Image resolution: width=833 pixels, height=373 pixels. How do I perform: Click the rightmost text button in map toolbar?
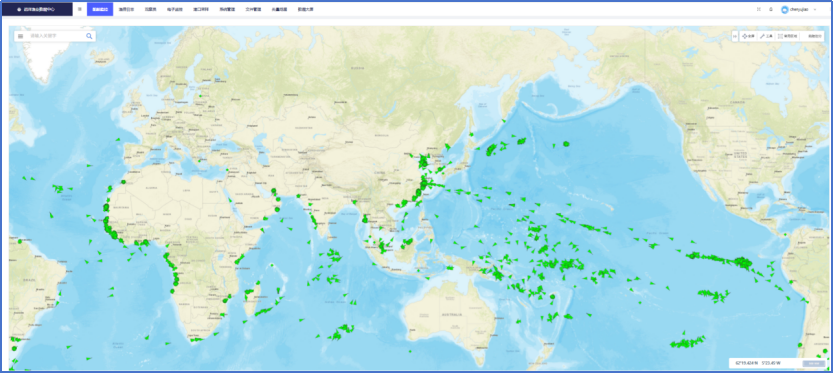tap(814, 36)
